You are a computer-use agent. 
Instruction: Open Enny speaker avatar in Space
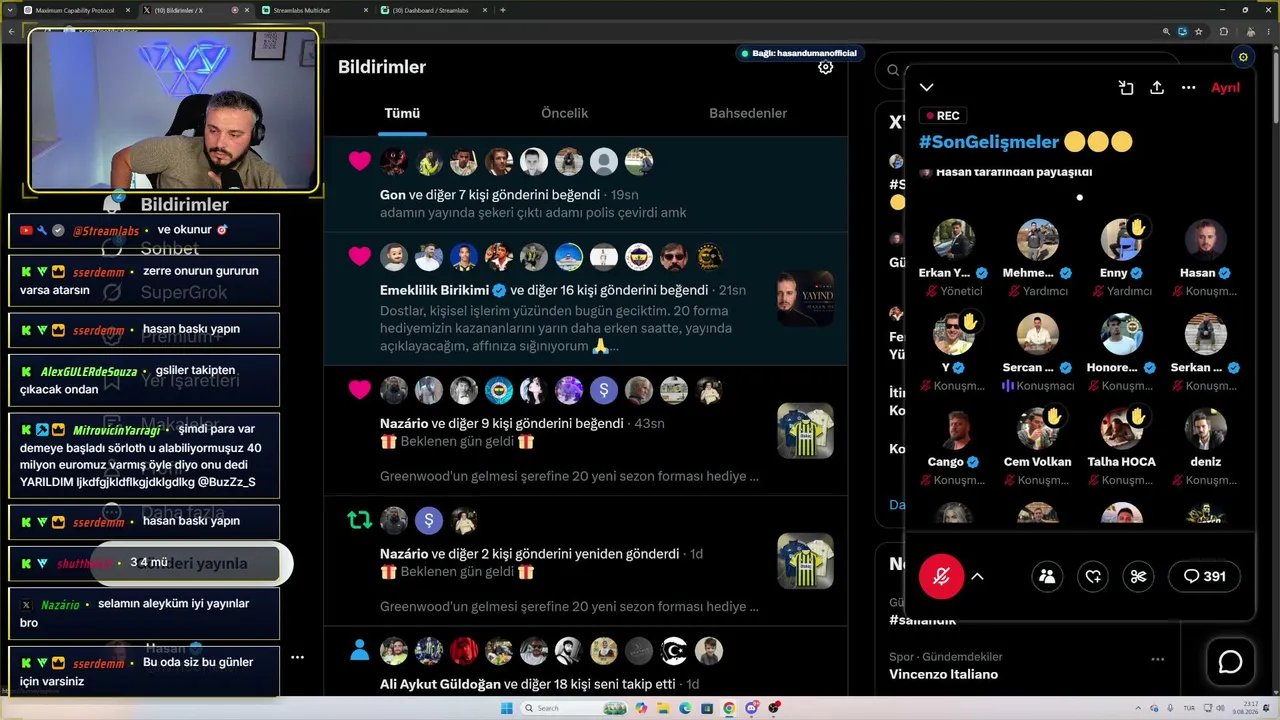[1122, 240]
